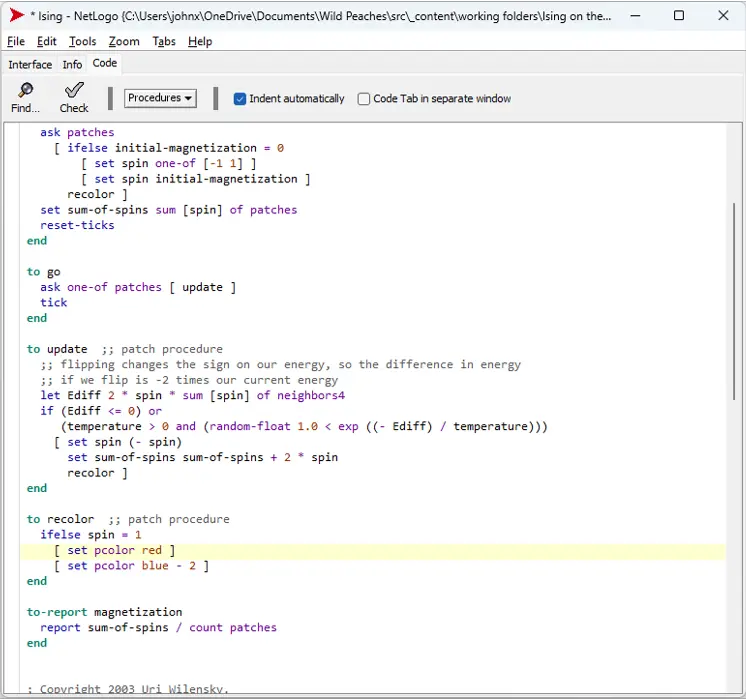Screen dimensions: 746x699
Task: Click 'report sum-of-spins / count patches' line
Action: click(158, 628)
